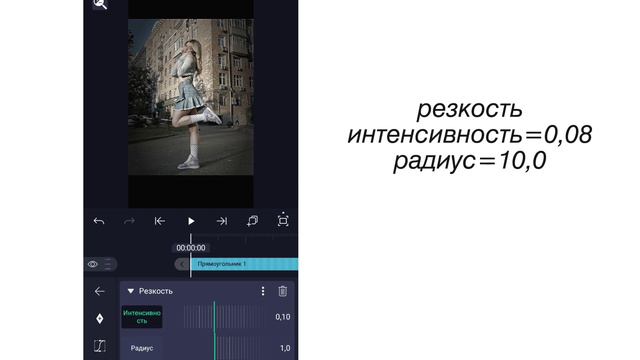The height and width of the screenshot is (360, 640).
Task: Click the handle left of the clip
Action: click(x=182, y=264)
